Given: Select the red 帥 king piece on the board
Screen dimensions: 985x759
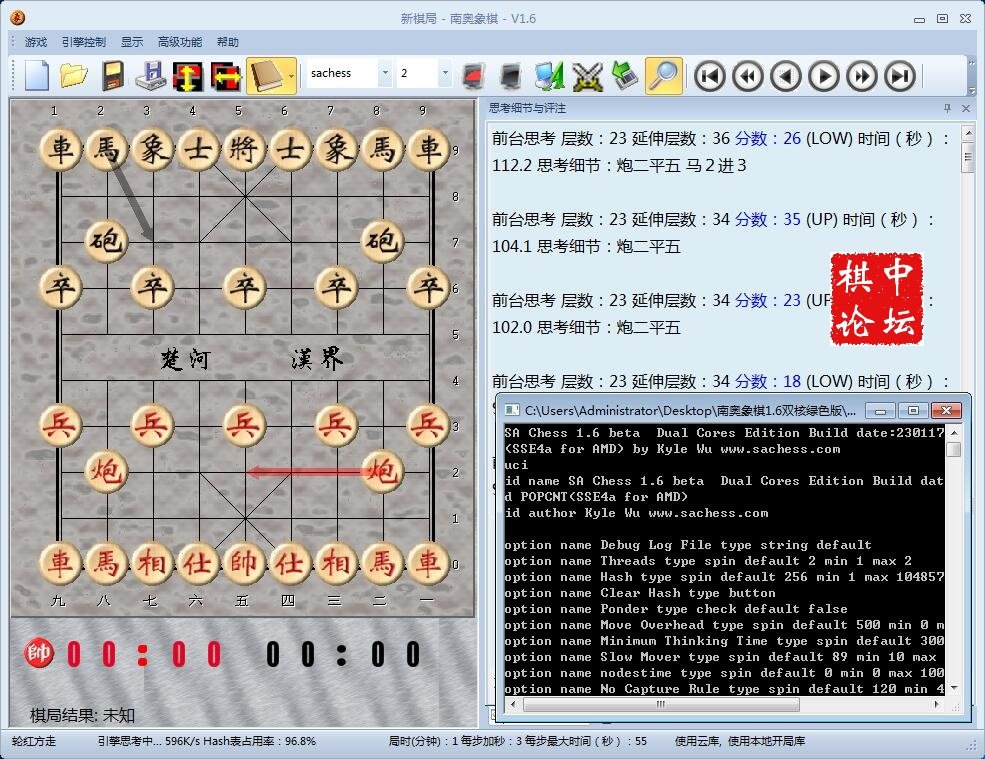Looking at the screenshot, I should pos(244,563).
